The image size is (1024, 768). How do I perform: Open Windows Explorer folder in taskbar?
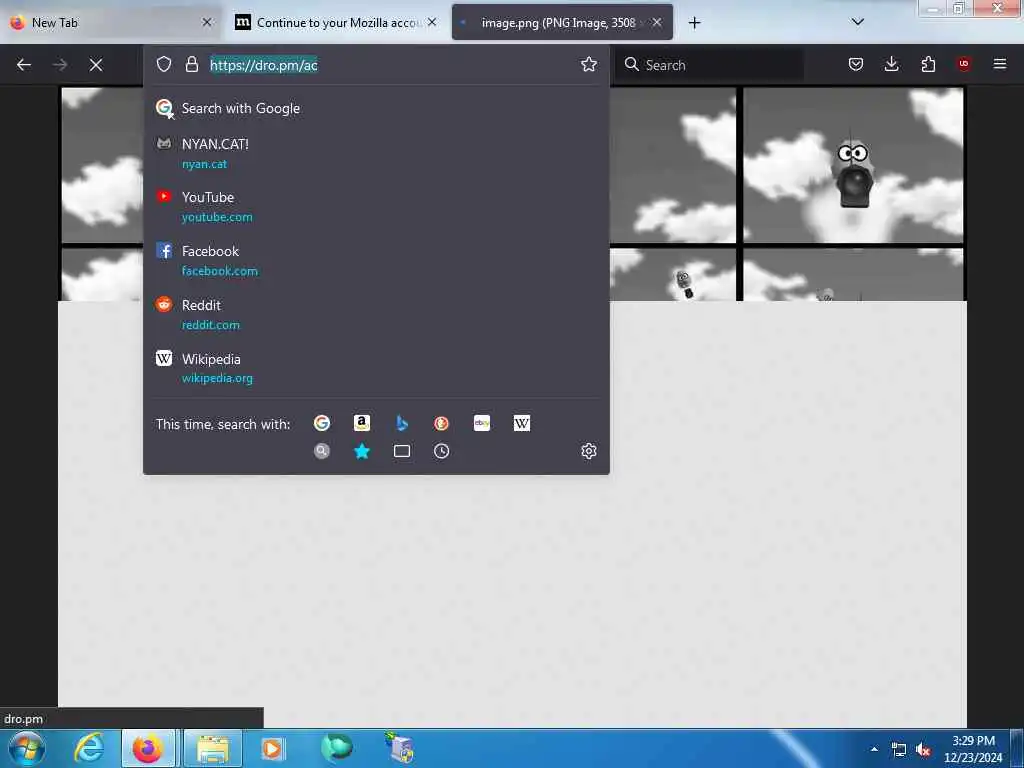(213, 748)
